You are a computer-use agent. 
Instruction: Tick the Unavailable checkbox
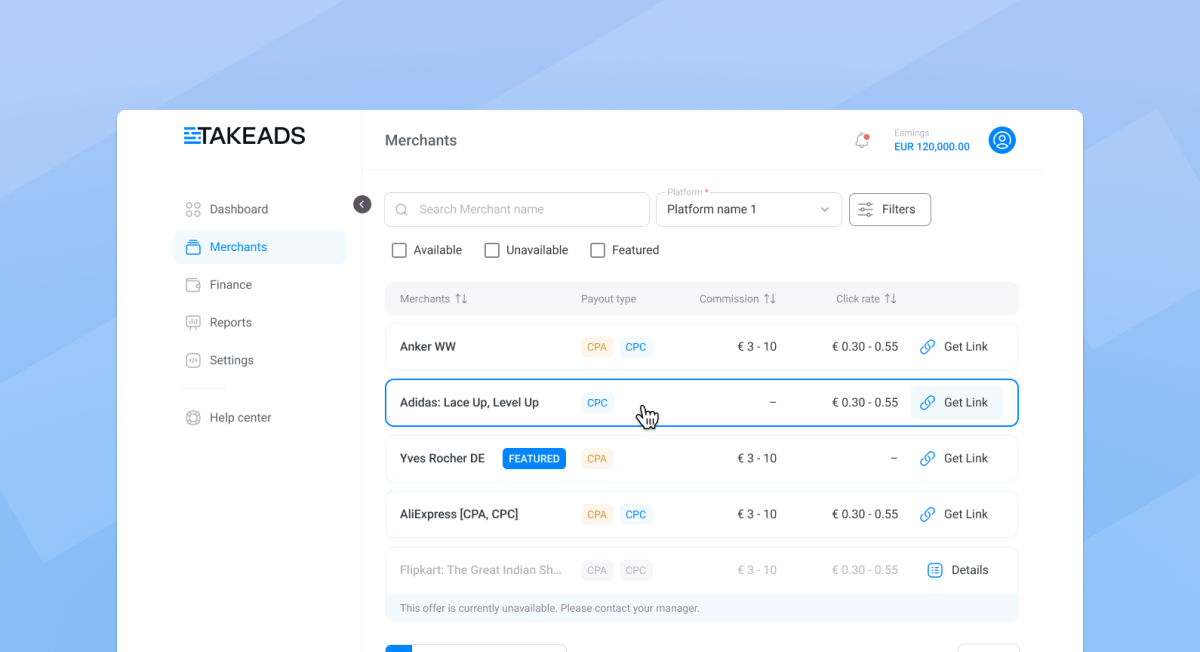pyautogui.click(x=492, y=250)
